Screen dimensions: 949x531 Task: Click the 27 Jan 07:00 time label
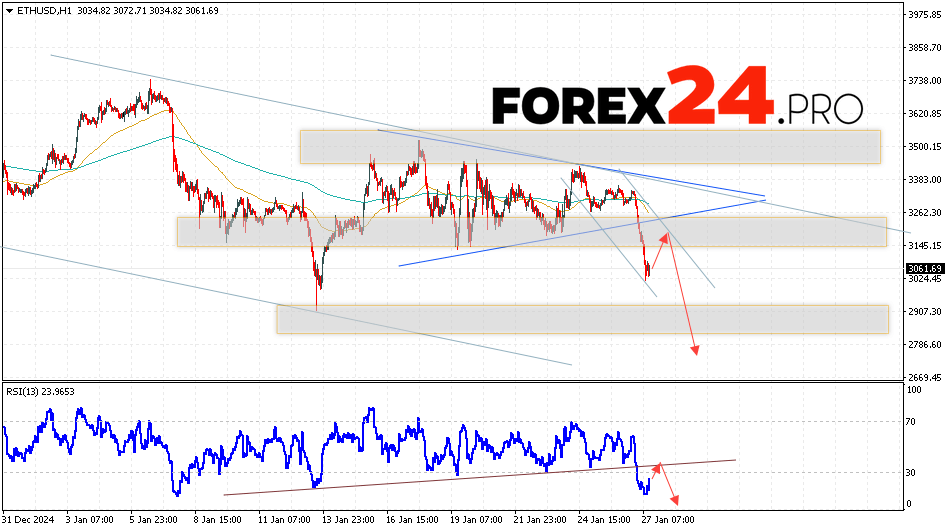point(670,520)
